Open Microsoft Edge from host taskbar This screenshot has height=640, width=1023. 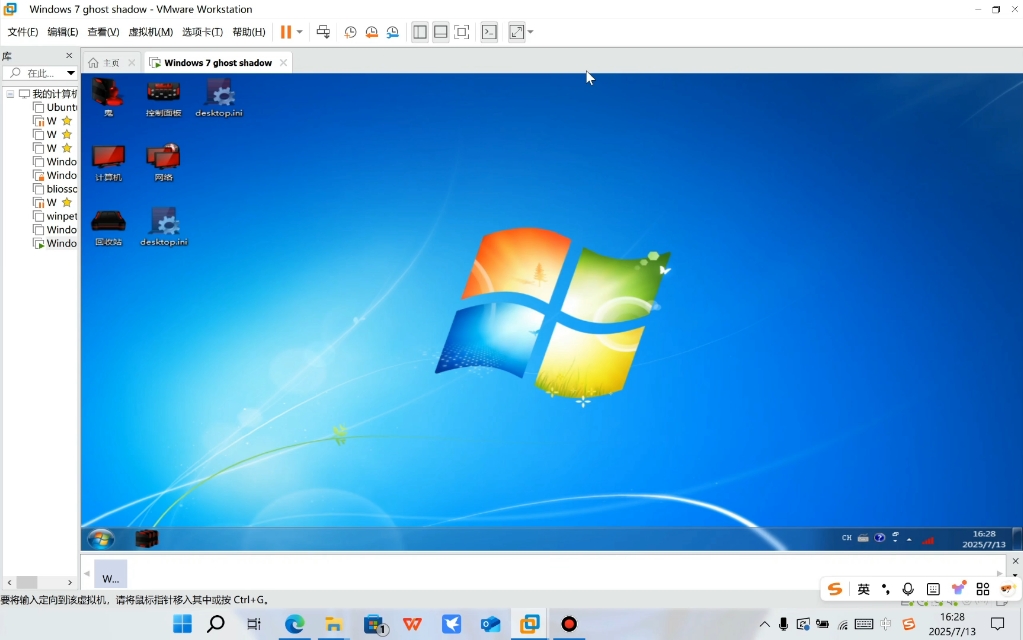pos(294,624)
